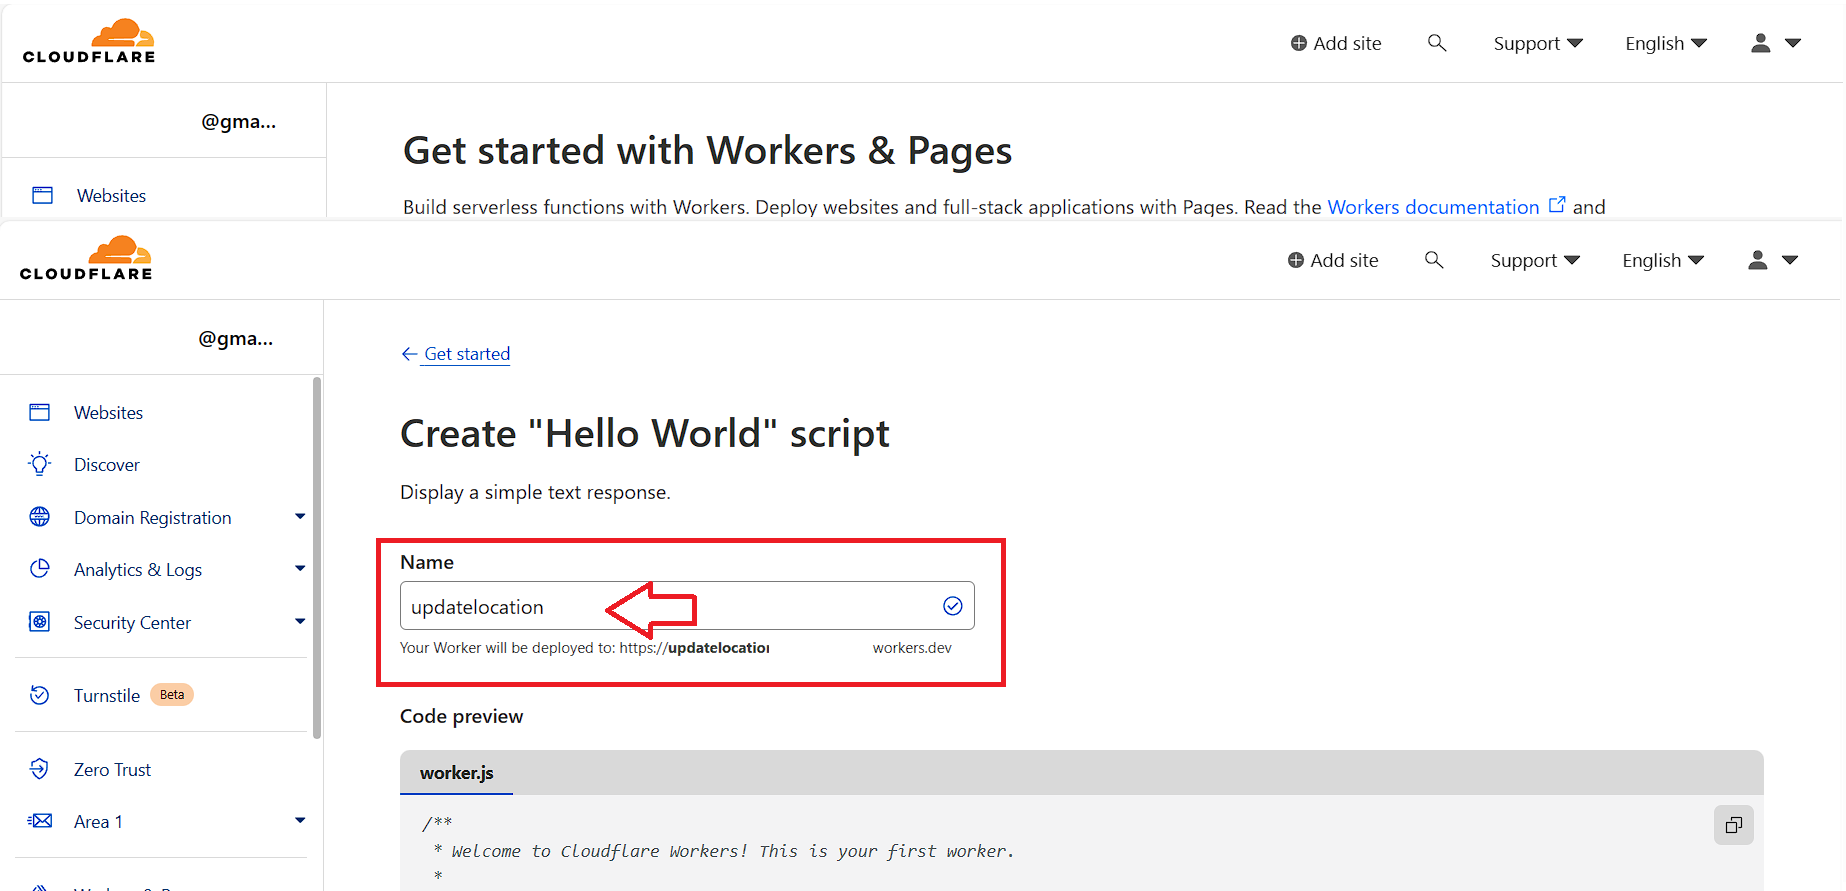Go back via the Get started link
This screenshot has width=1846, height=891.
pyautogui.click(x=467, y=354)
